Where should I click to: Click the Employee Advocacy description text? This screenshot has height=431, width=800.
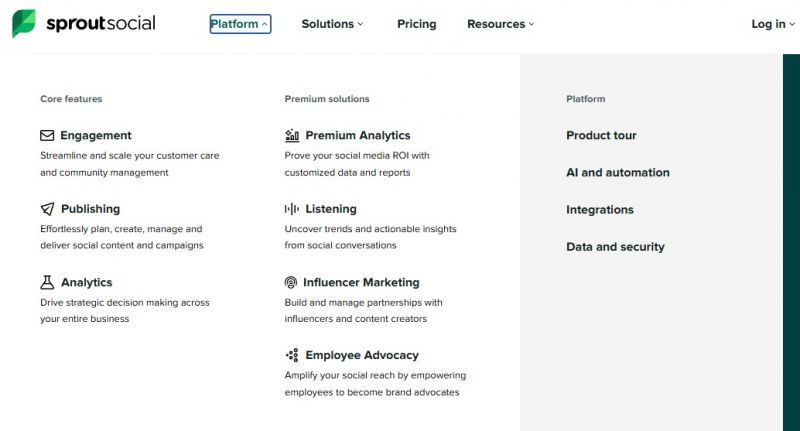coord(374,384)
